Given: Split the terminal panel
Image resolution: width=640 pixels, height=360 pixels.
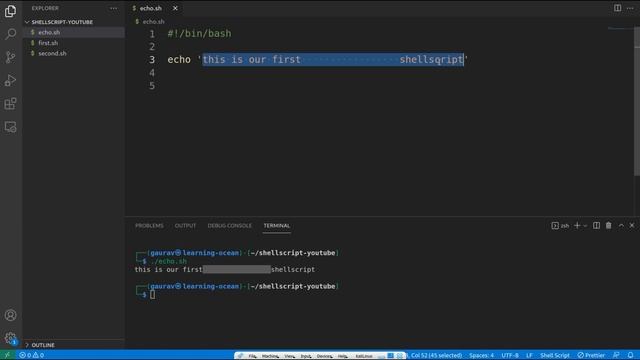Looking at the screenshot, I should [596, 225].
